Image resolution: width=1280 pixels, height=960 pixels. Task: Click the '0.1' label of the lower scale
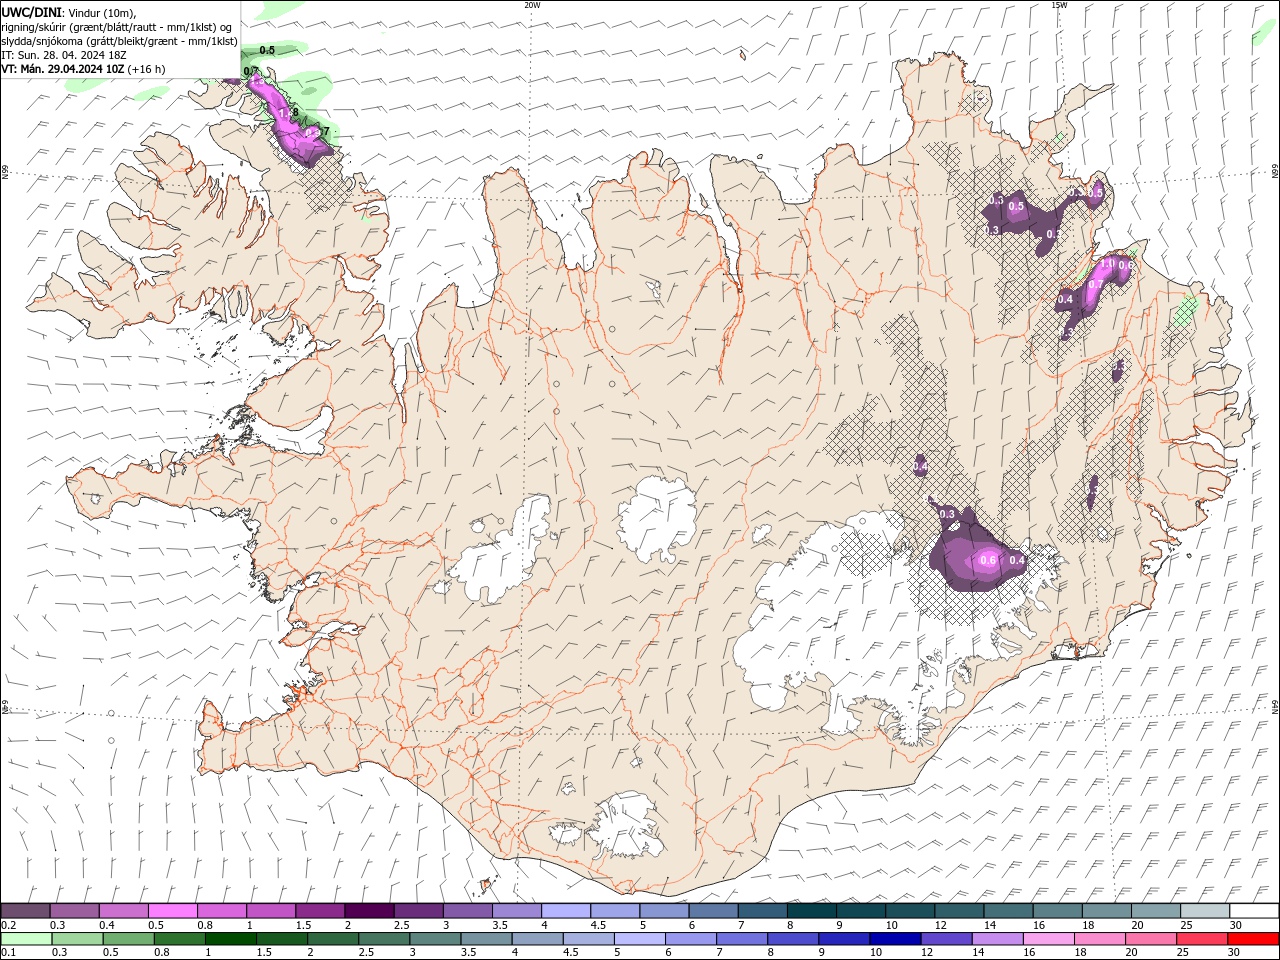[8, 953]
